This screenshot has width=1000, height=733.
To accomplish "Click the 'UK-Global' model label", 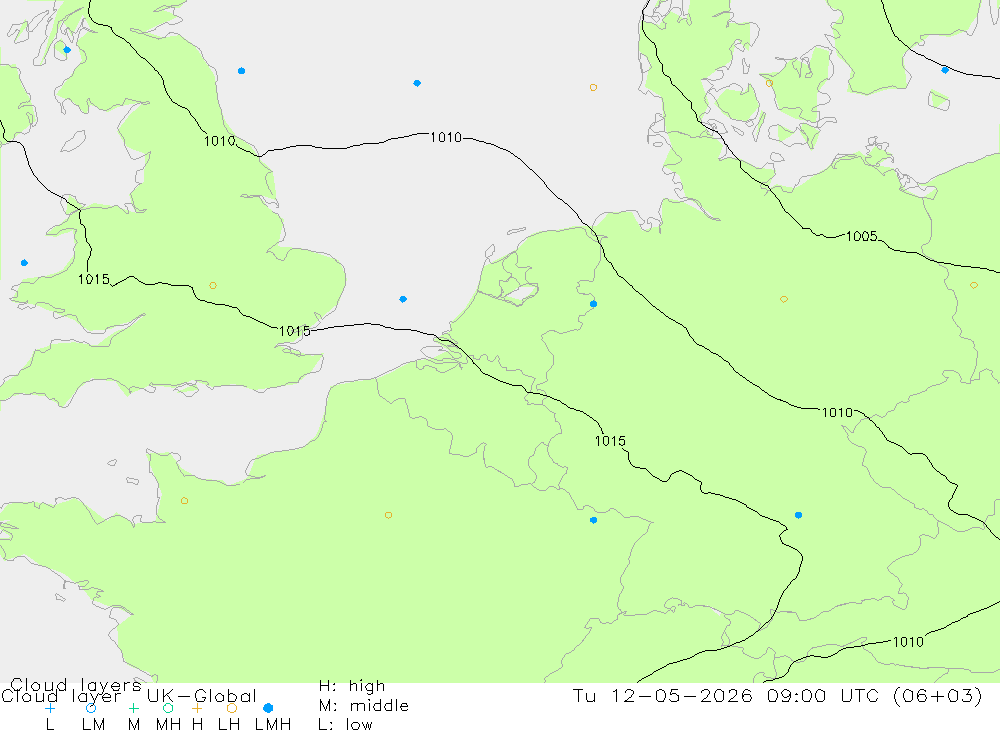I will pyautogui.click(x=202, y=696).
